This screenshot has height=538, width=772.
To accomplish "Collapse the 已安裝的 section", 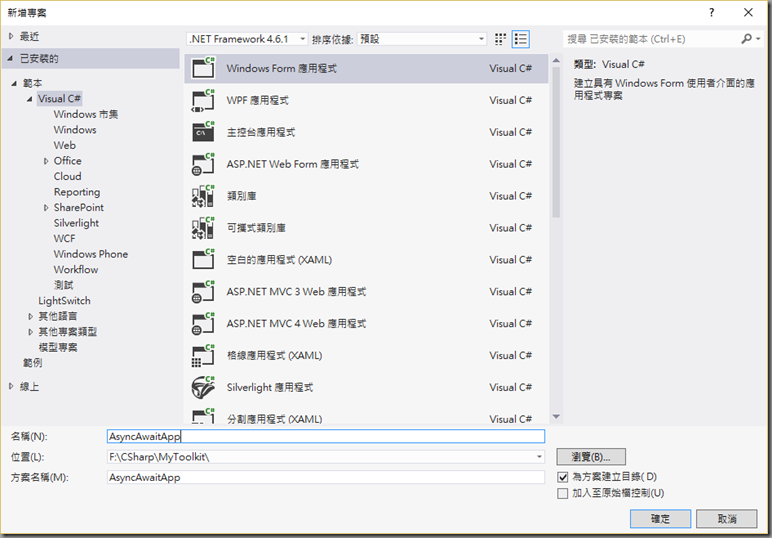I will coord(10,59).
